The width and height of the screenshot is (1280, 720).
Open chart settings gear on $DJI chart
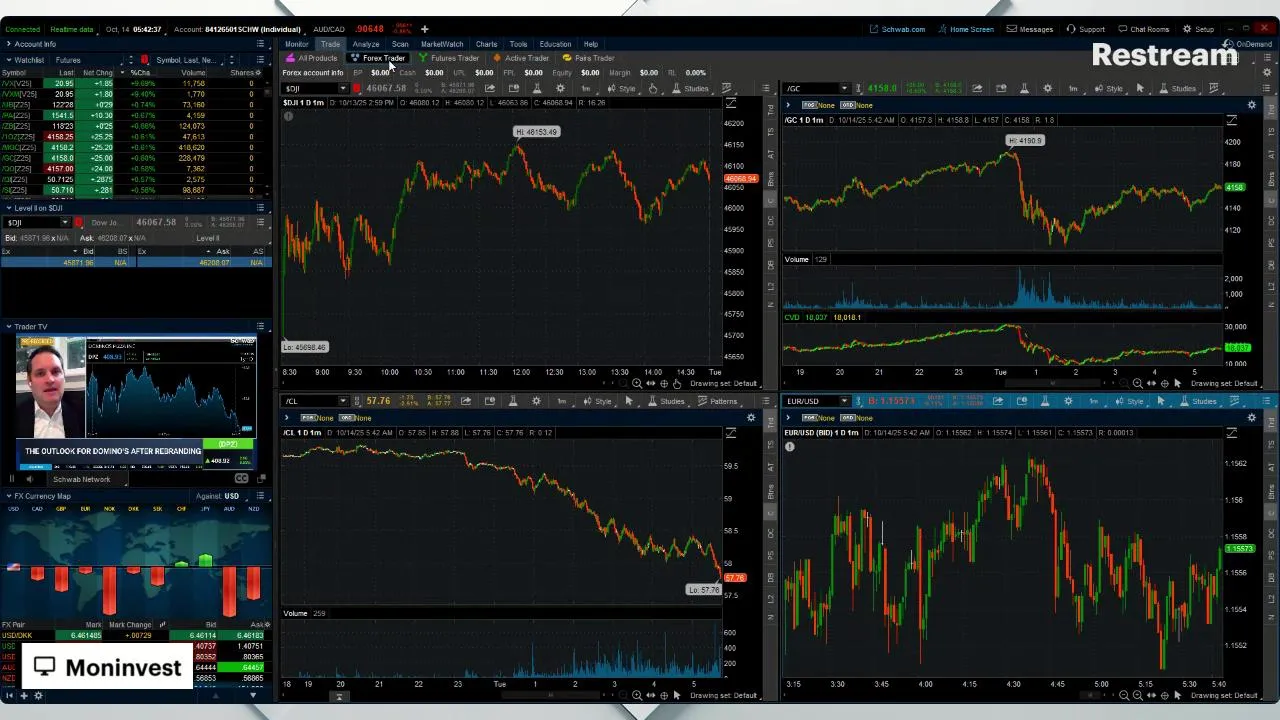coord(560,88)
